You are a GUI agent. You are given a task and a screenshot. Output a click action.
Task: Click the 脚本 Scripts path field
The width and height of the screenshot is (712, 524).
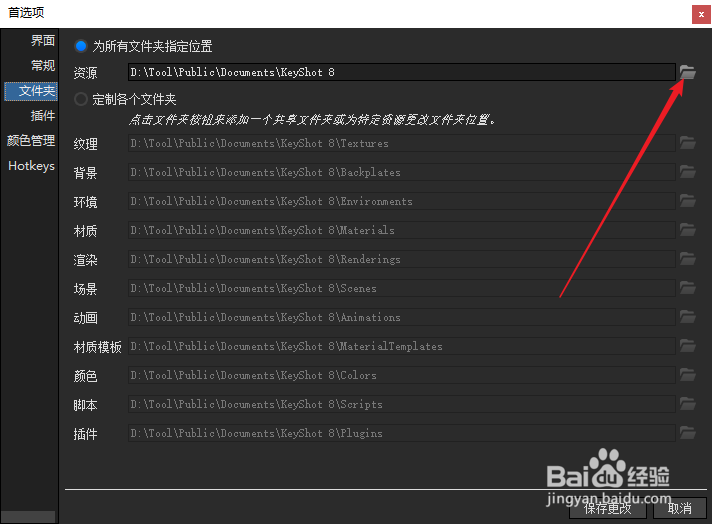point(402,404)
